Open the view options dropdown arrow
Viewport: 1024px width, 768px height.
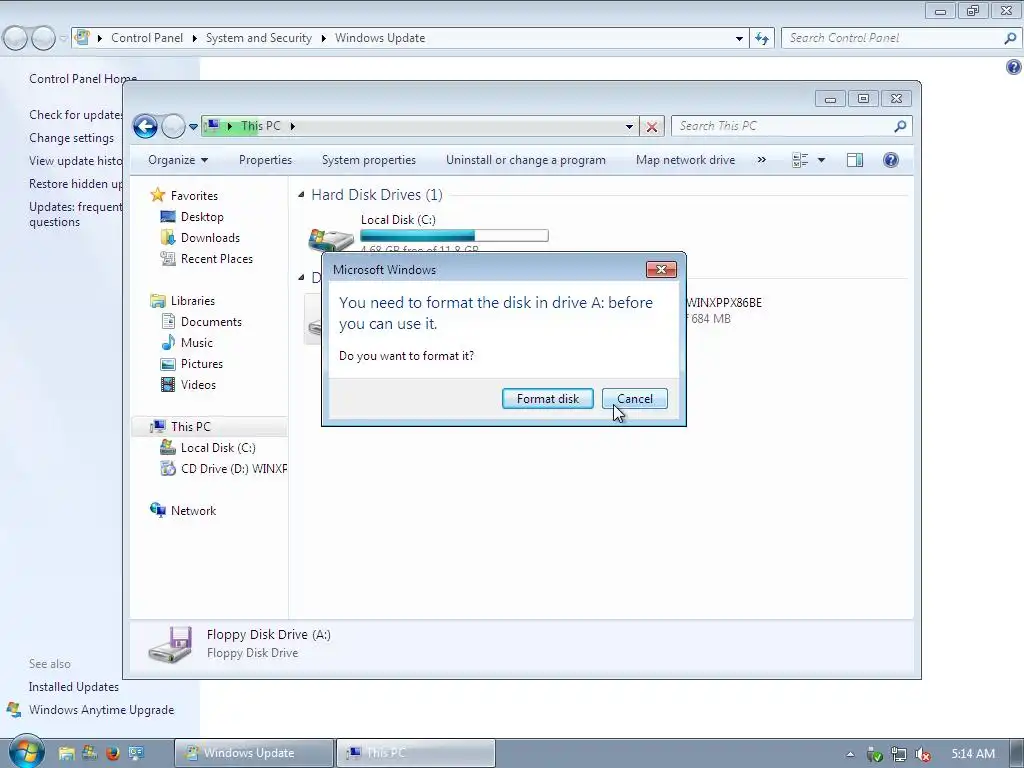coord(822,160)
